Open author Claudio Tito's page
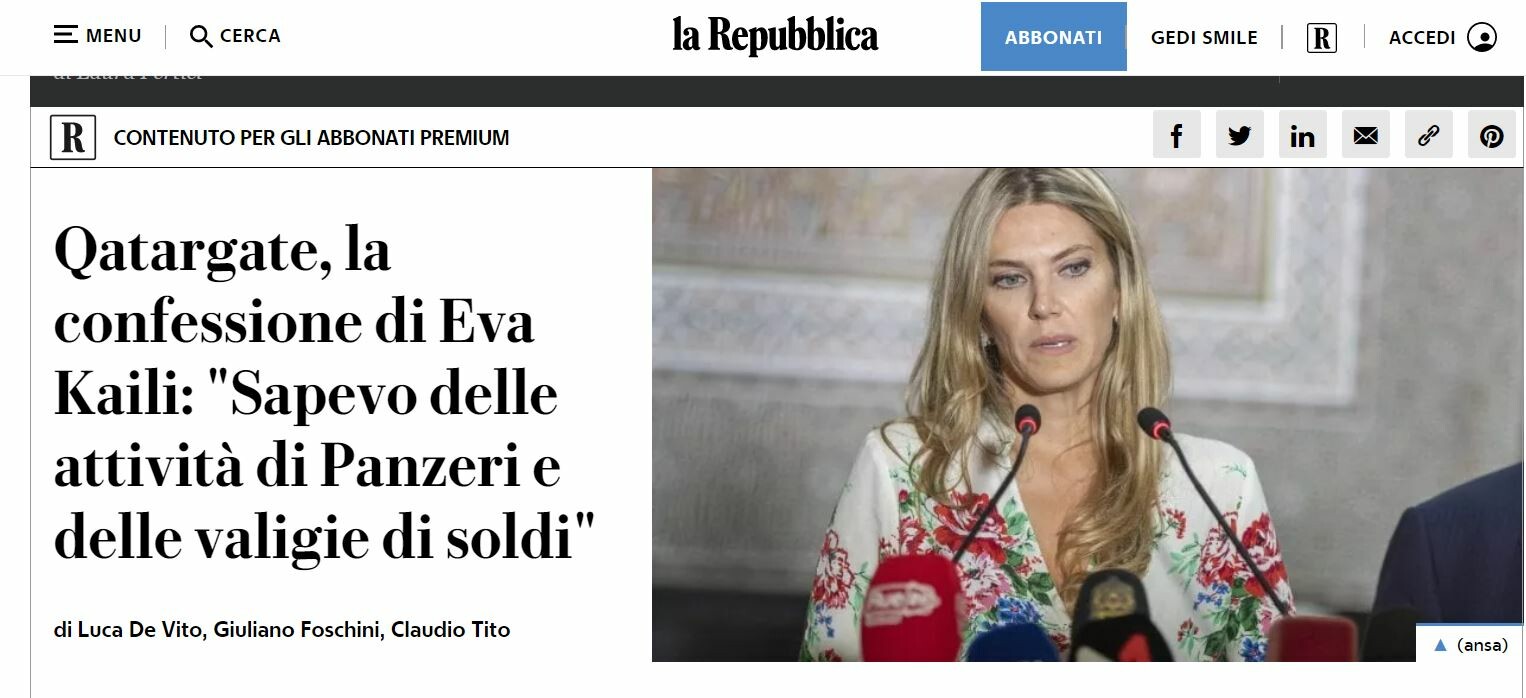 point(450,630)
